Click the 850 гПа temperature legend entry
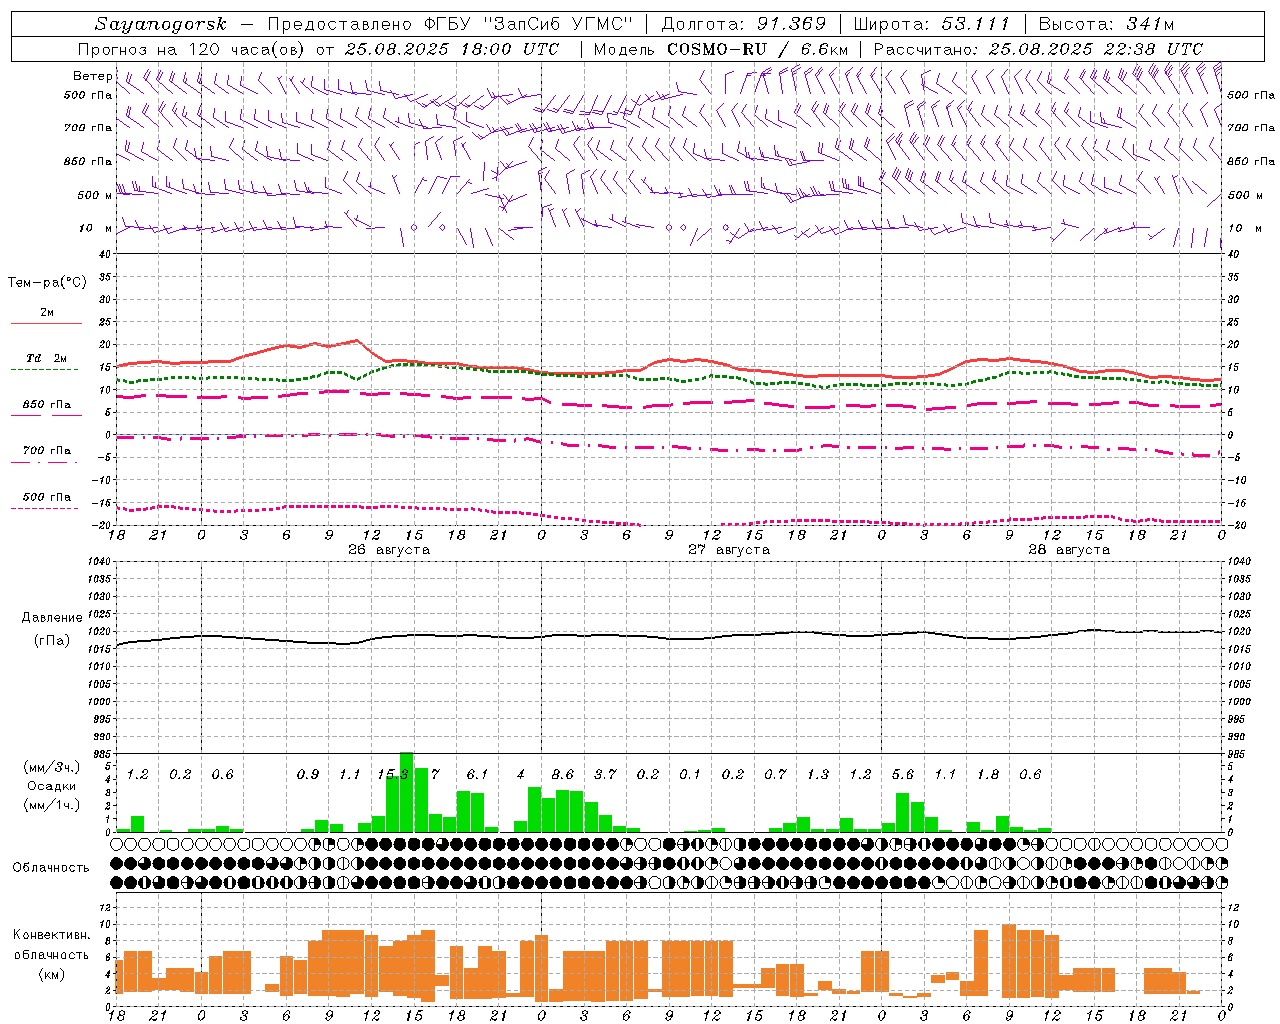This screenshot has width=1280, height=1024. pyautogui.click(x=46, y=408)
